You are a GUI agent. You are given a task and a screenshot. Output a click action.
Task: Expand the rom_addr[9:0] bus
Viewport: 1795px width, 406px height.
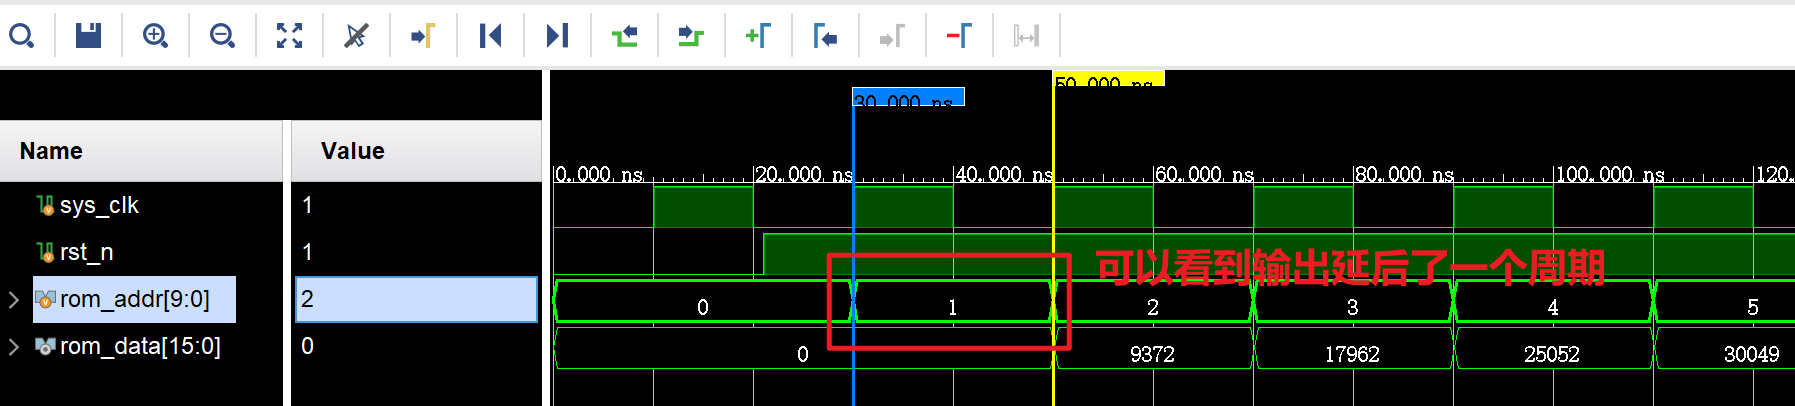tap(13, 299)
